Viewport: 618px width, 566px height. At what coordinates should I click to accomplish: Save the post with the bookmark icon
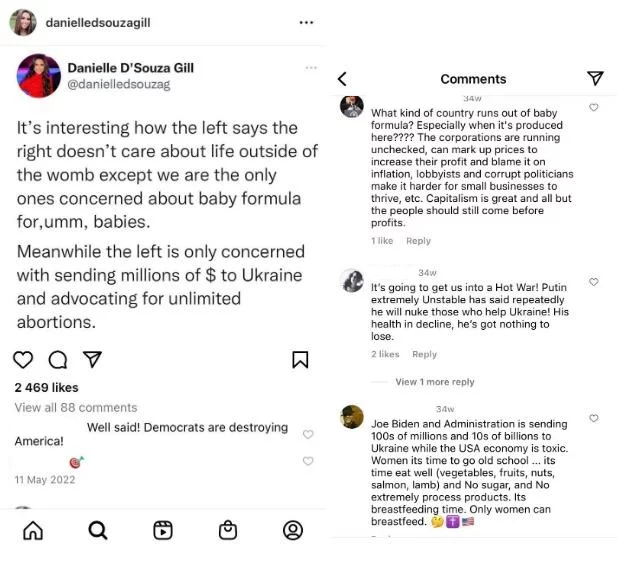[300, 359]
